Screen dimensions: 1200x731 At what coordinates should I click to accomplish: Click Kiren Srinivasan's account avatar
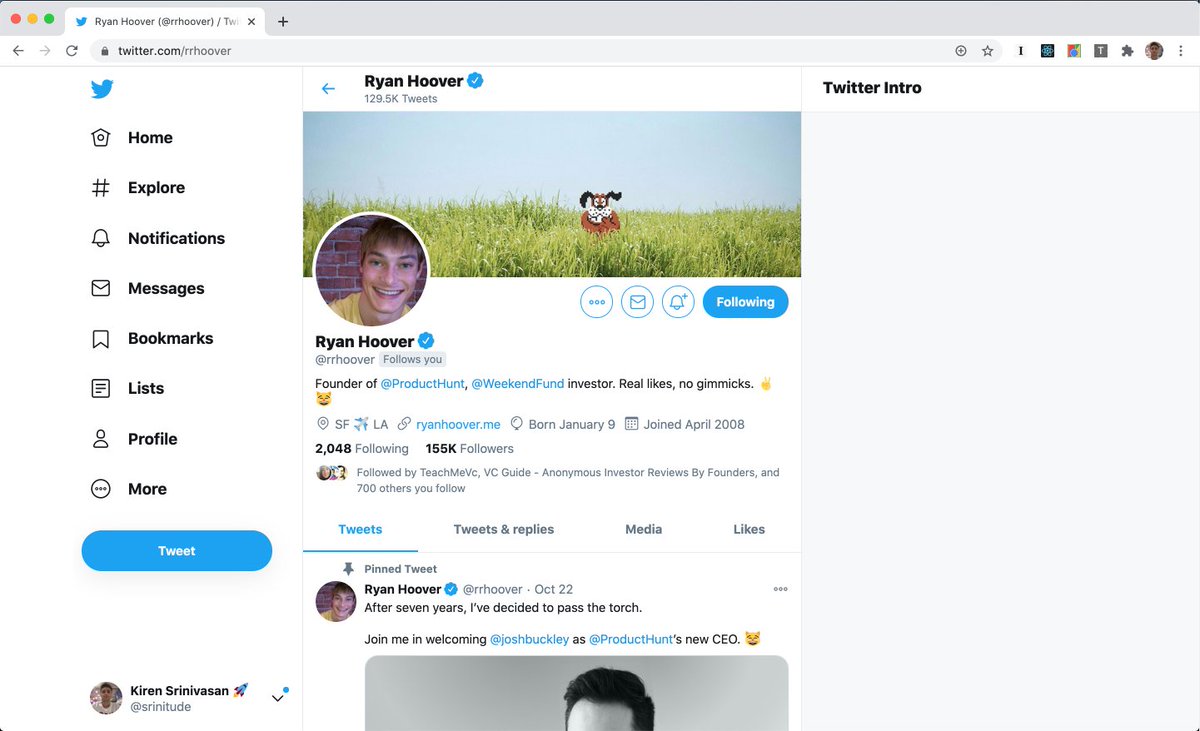click(106, 699)
